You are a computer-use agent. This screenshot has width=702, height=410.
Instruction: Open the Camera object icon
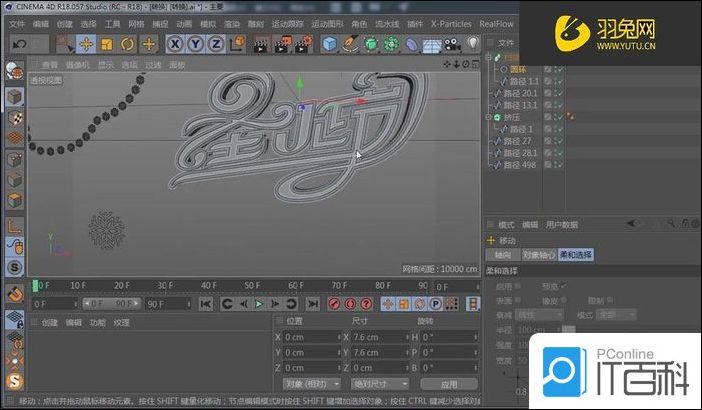click(x=451, y=44)
